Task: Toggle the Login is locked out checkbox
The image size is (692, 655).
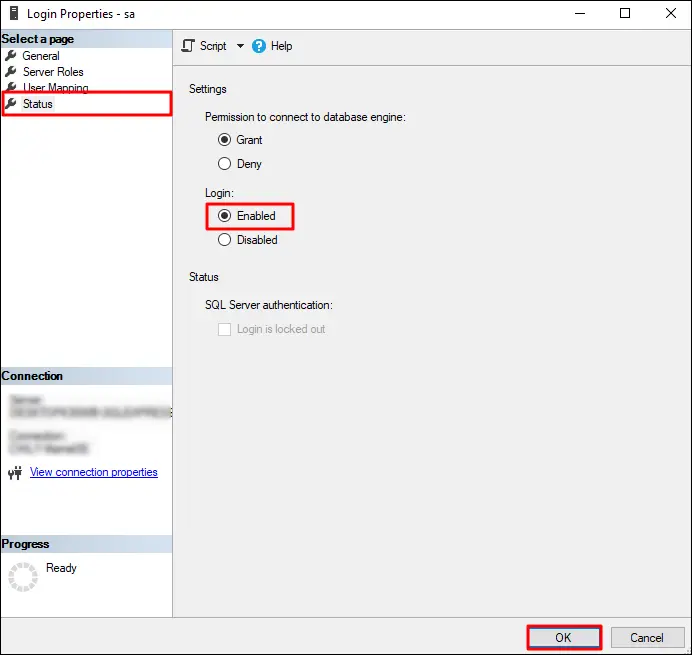Action: 225,329
